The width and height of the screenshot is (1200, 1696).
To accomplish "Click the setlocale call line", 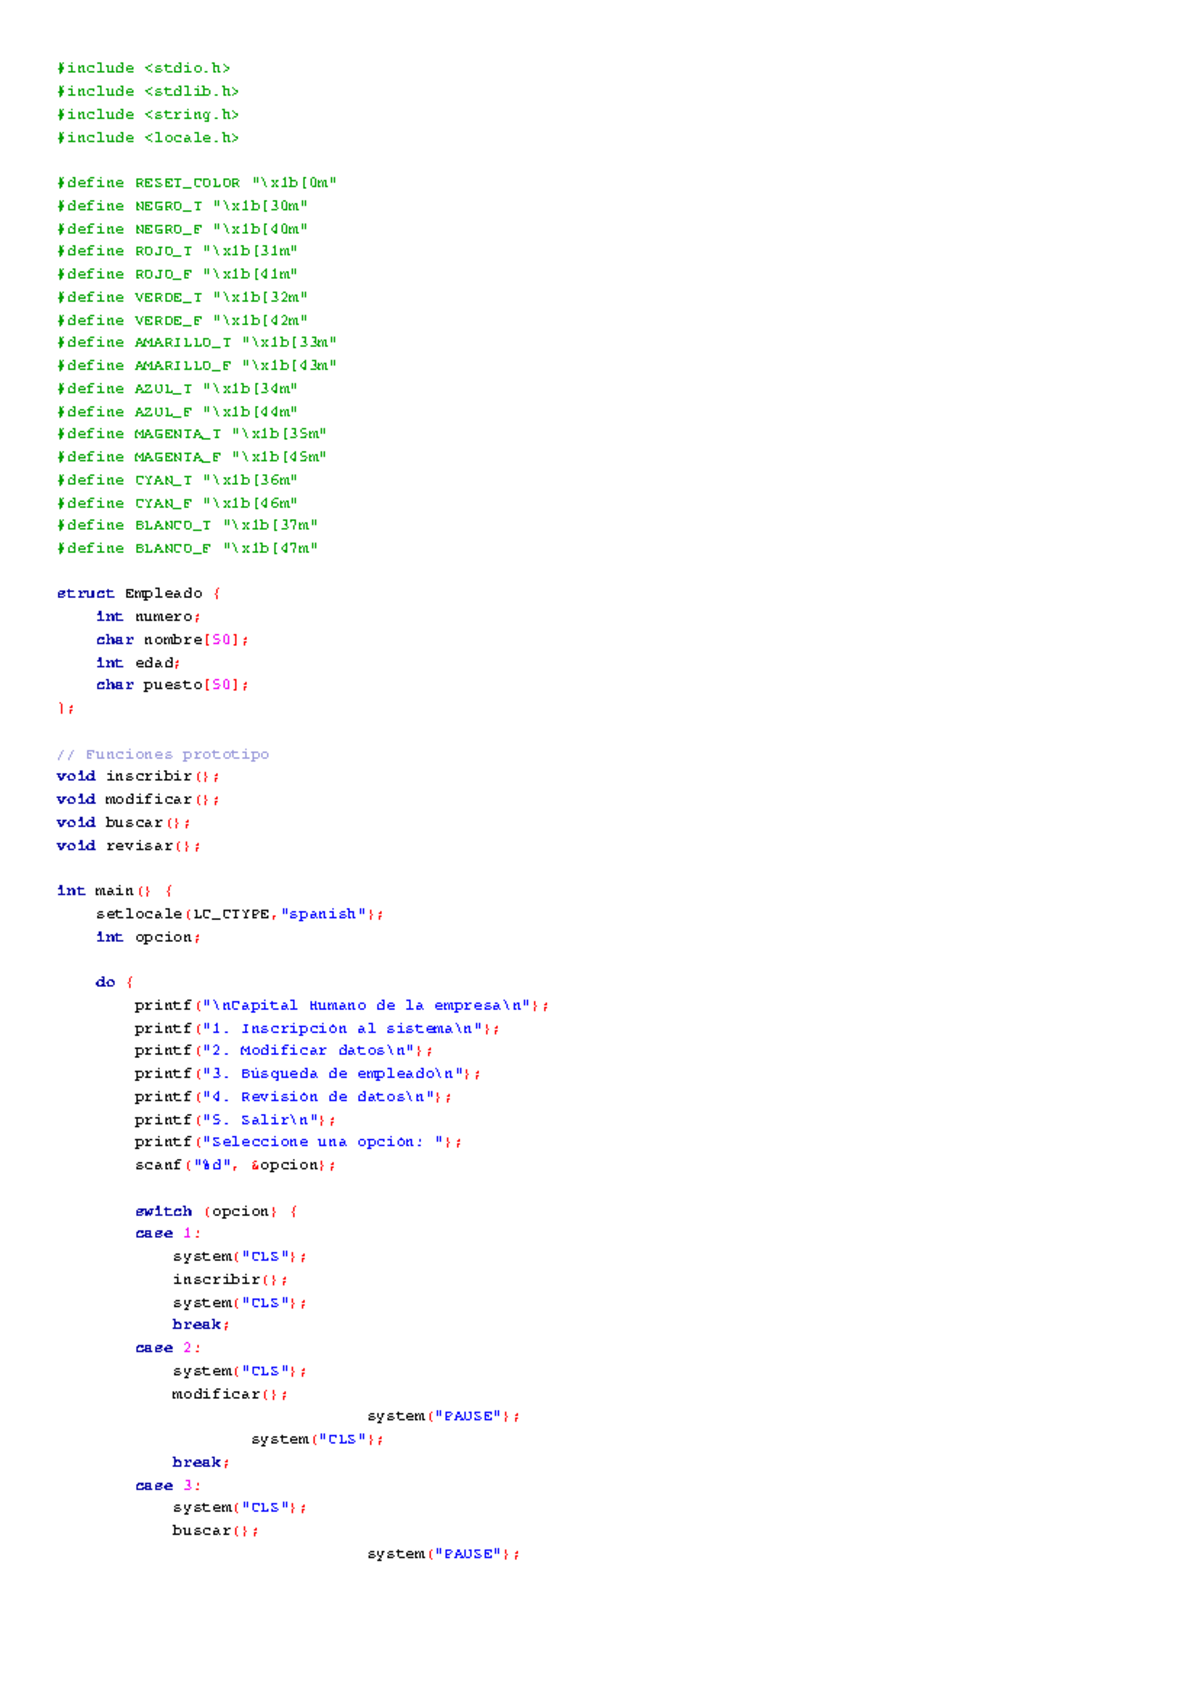I will (239, 914).
